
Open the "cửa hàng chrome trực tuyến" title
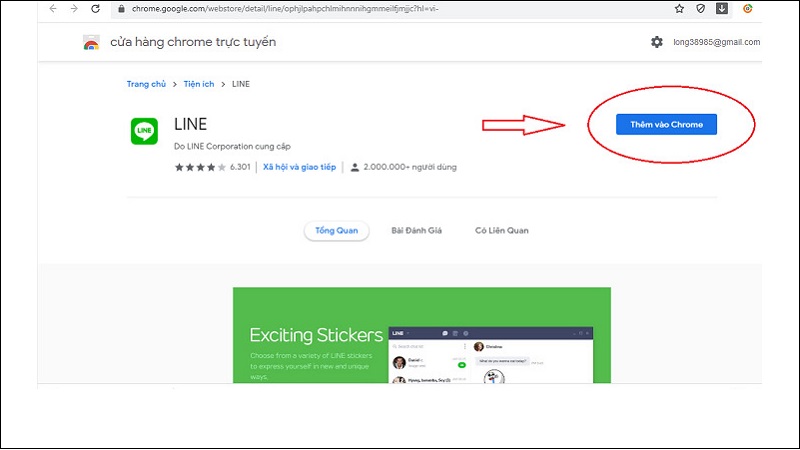pyautogui.click(x=193, y=42)
